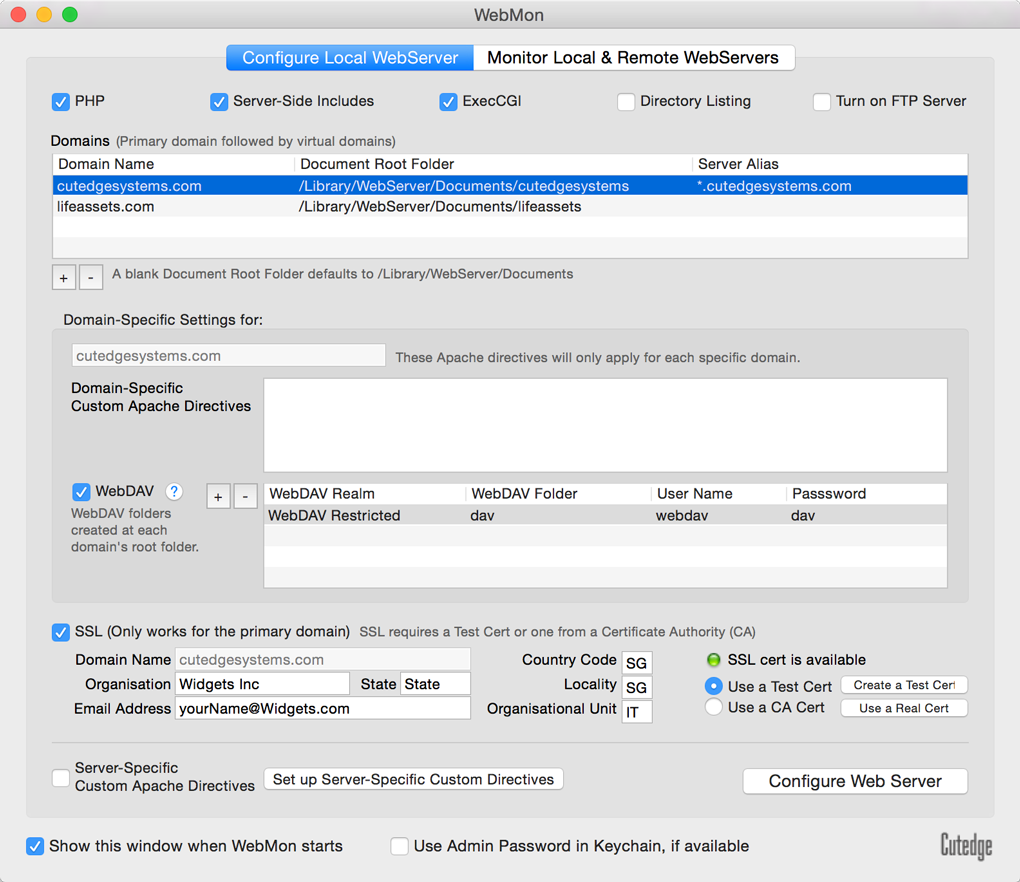Add a WebDAV realm with plus button

(x=218, y=496)
